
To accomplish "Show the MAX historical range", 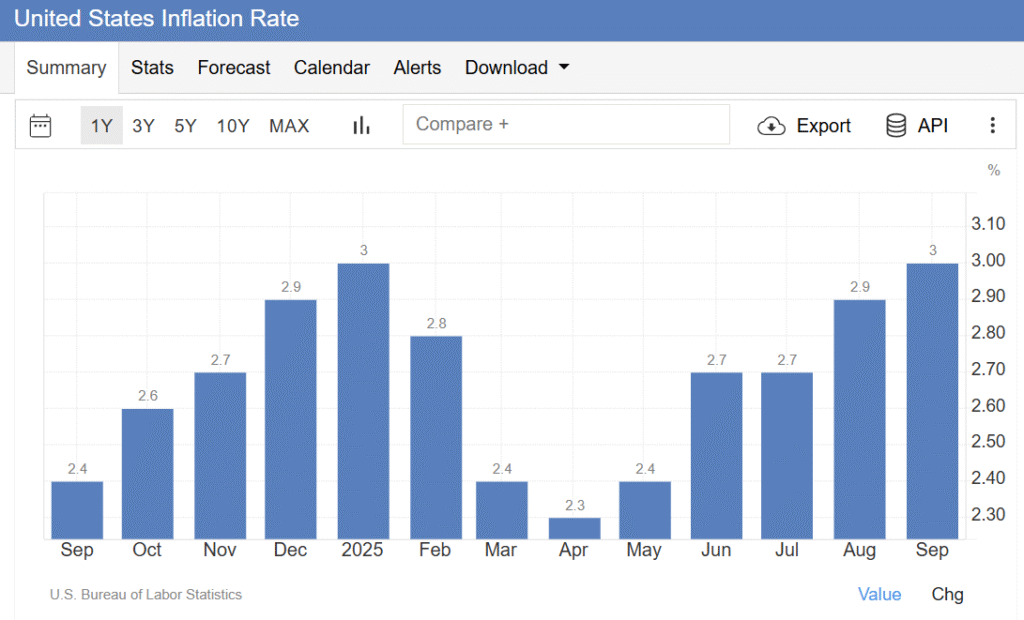I will [x=289, y=126].
